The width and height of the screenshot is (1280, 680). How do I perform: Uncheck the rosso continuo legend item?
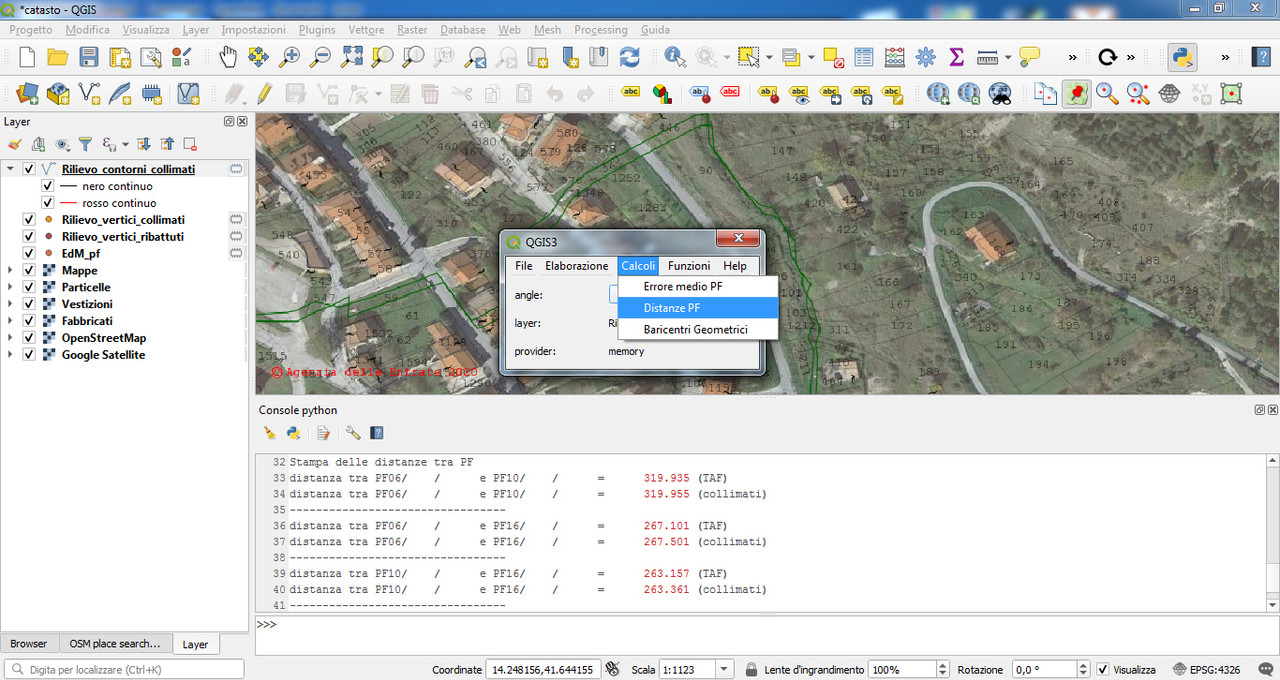tap(47, 203)
